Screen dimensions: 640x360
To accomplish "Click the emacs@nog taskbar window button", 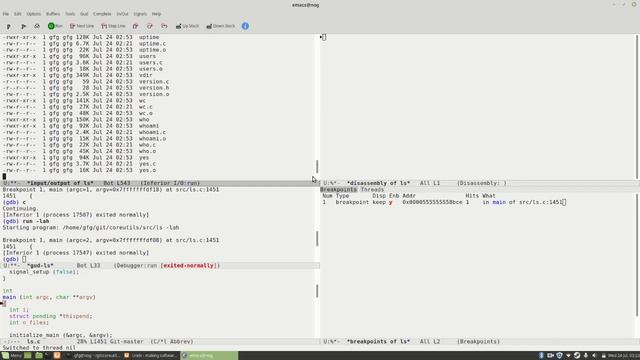I will tap(209, 356).
